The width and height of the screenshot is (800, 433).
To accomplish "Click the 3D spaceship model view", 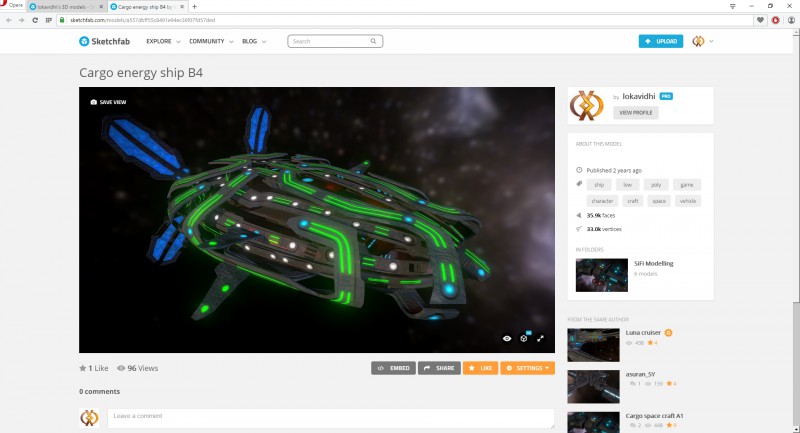I will 317,220.
